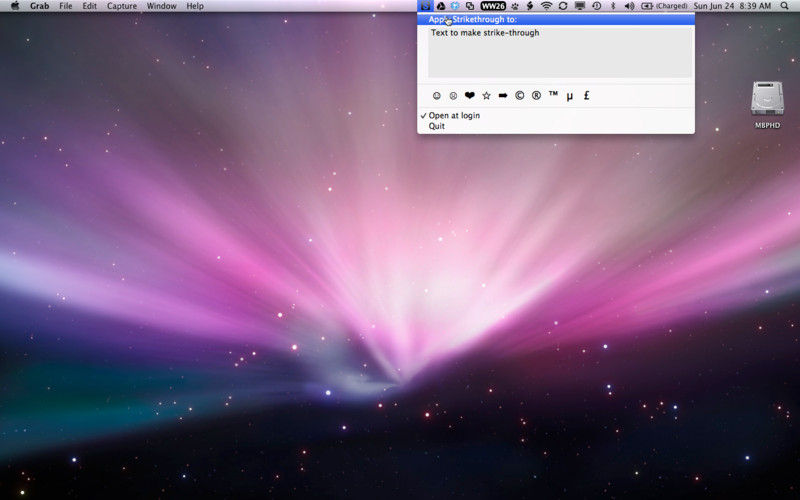Insert the TM trademark symbol
Image resolution: width=800 pixels, height=500 pixels.
point(553,95)
